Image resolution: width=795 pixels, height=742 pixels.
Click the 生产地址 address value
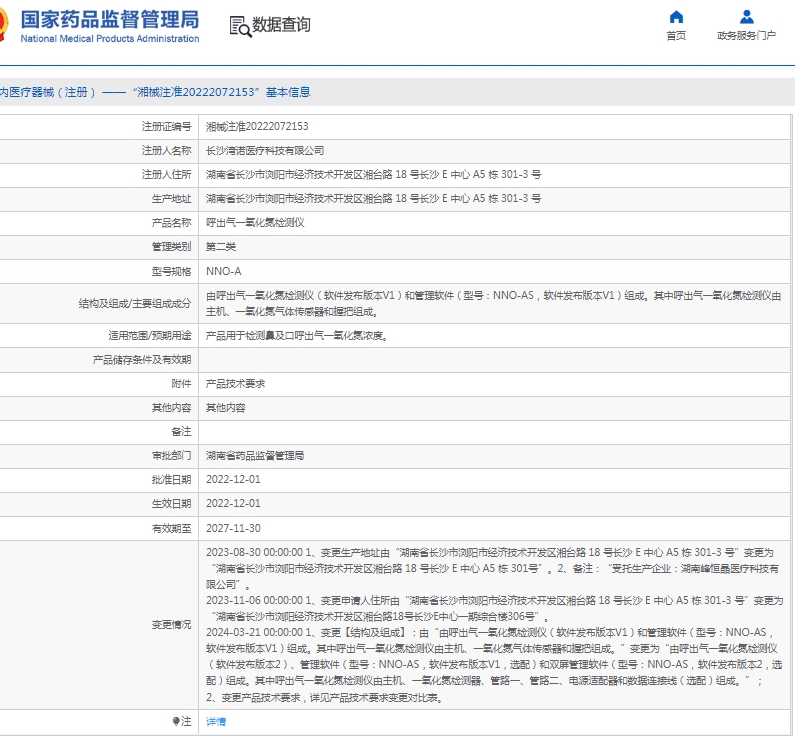pyautogui.click(x=373, y=198)
